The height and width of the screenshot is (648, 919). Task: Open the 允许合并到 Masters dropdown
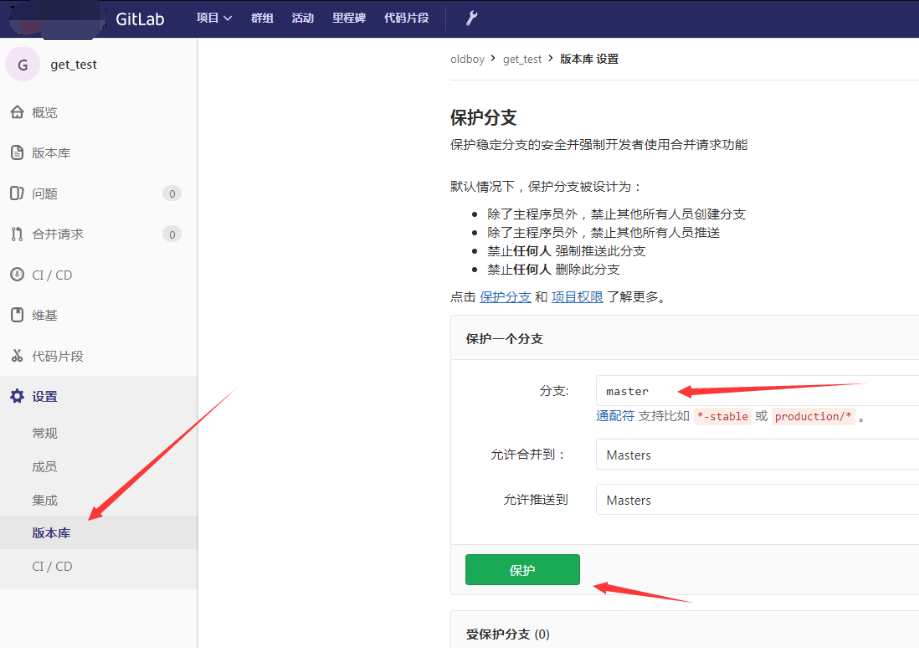point(756,455)
